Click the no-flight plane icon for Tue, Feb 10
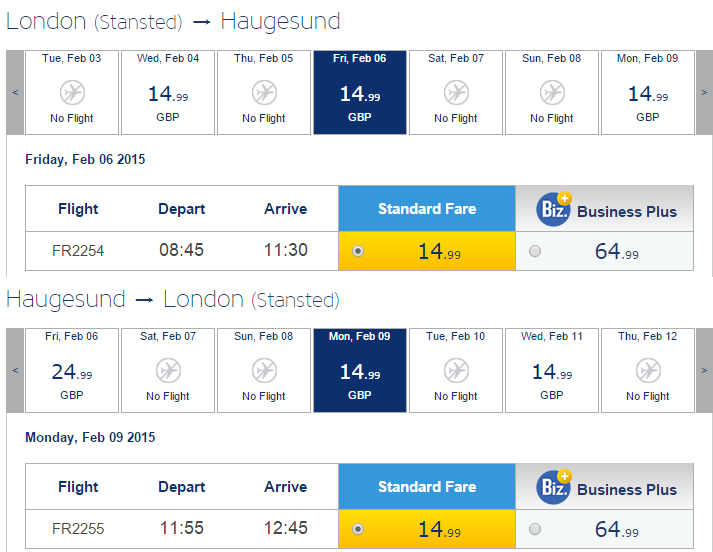This screenshot has width=713, height=552. (x=456, y=371)
